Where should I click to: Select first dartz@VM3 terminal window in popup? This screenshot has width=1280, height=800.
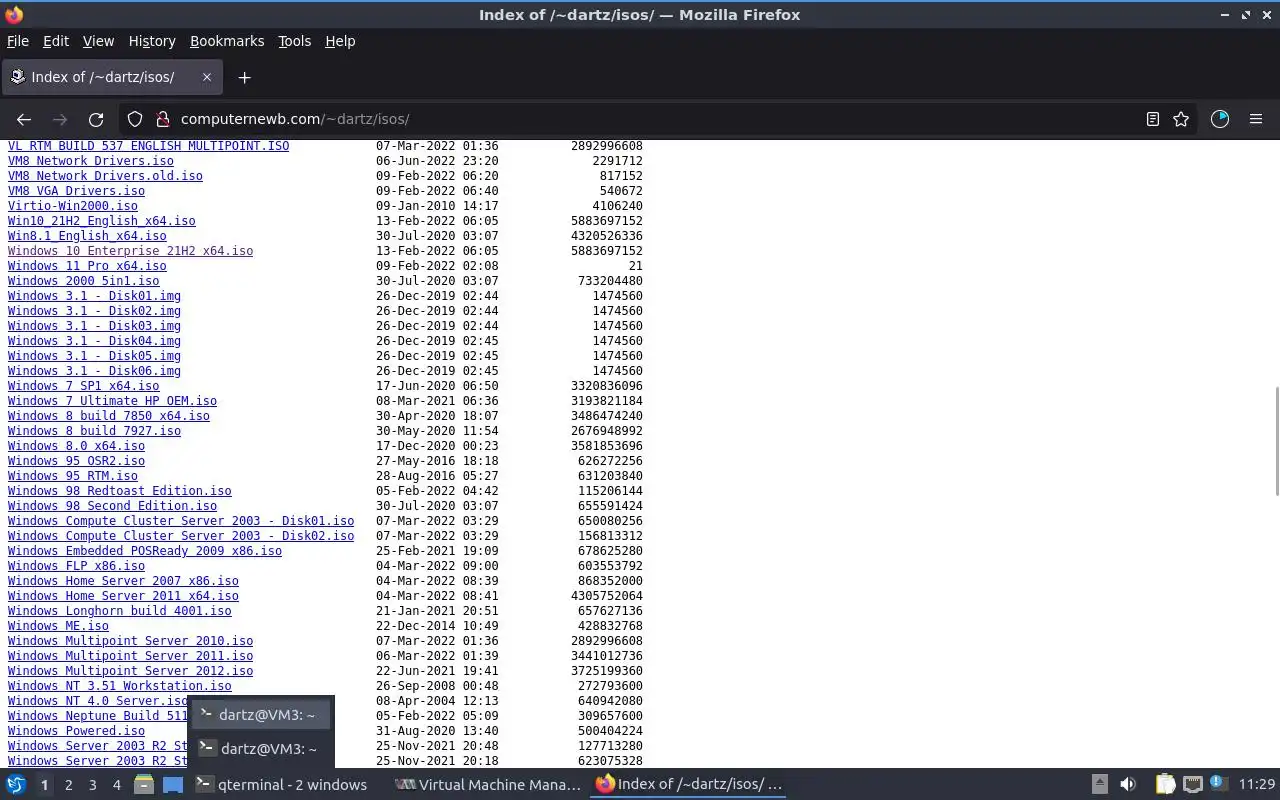point(260,714)
